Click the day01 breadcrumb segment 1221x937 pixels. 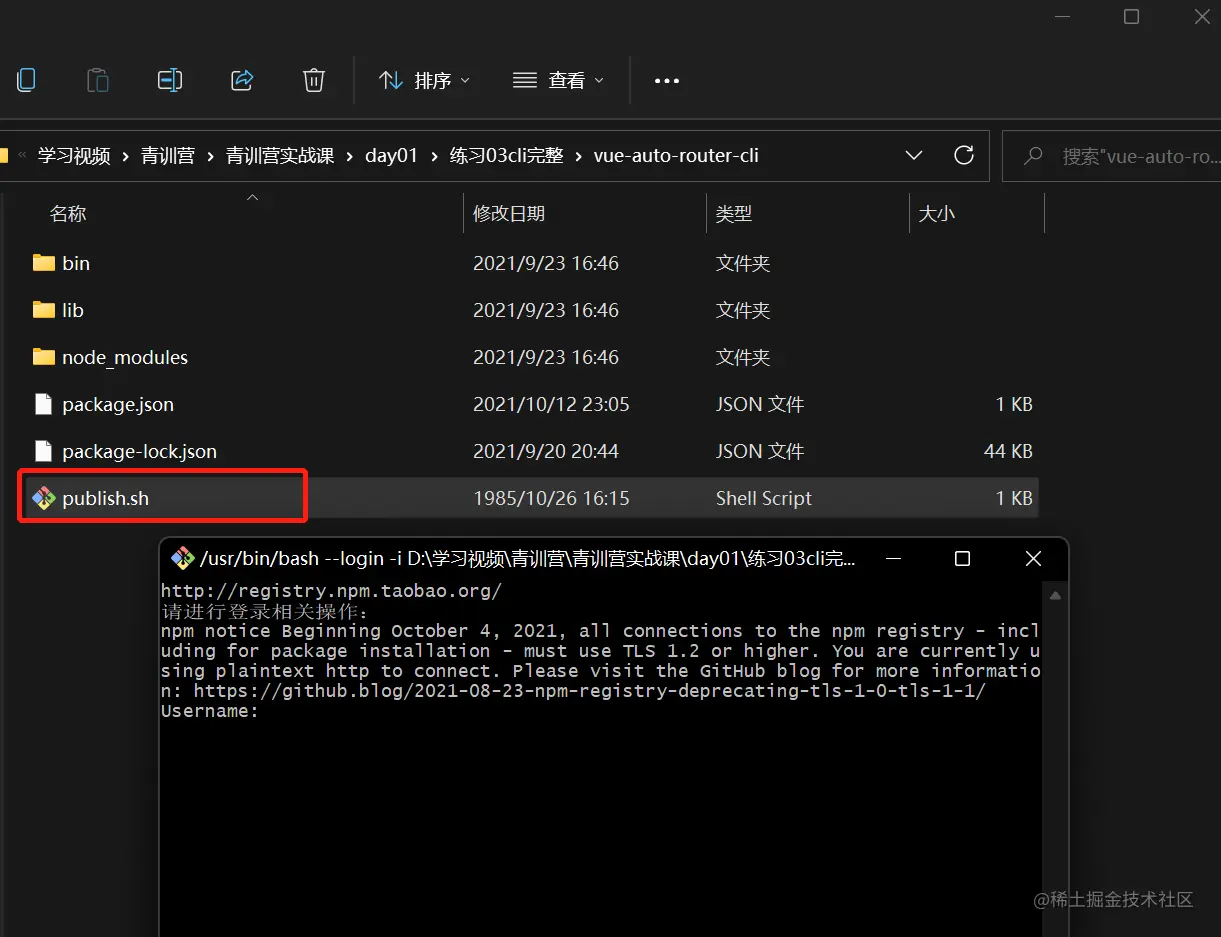[391, 155]
